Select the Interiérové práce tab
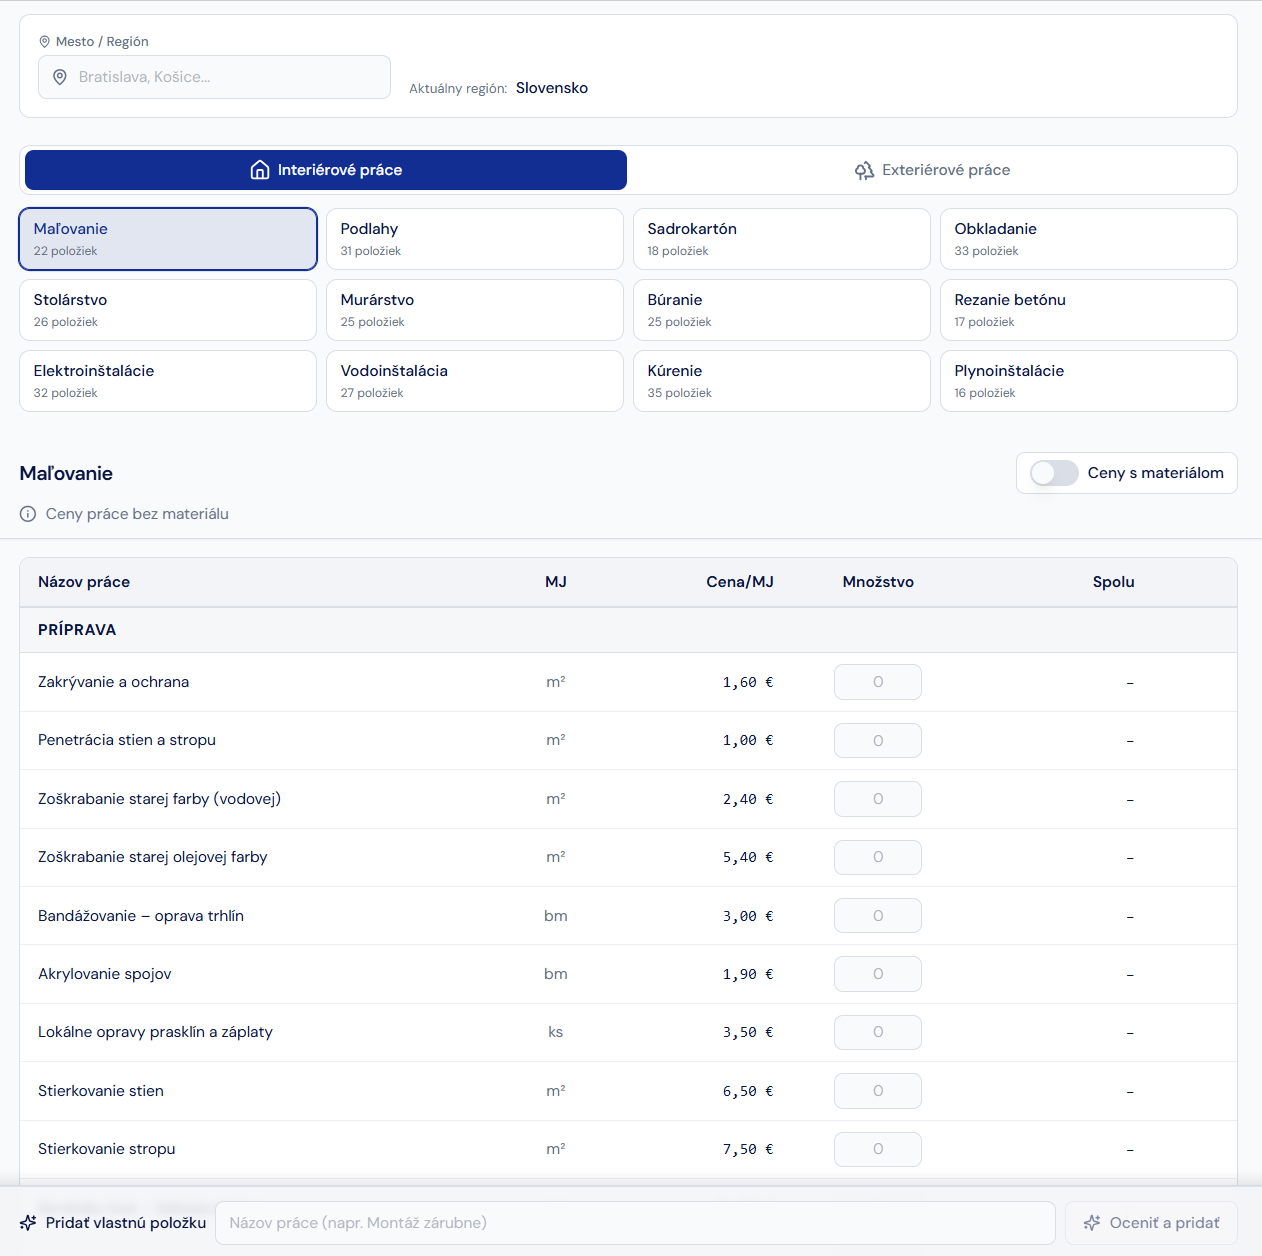1262x1256 pixels. point(326,170)
